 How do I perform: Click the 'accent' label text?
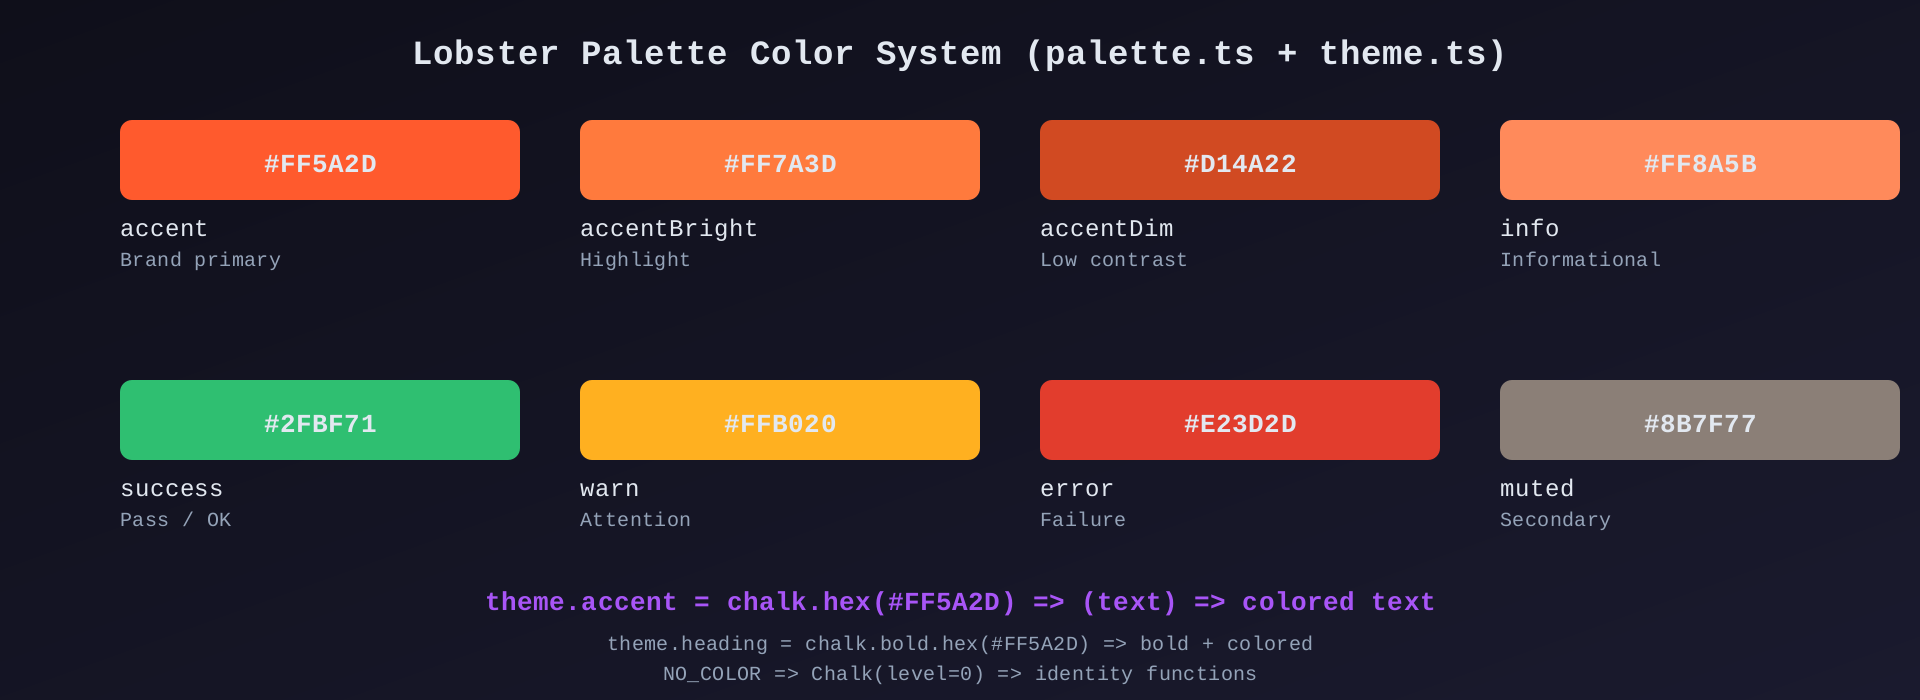164,229
